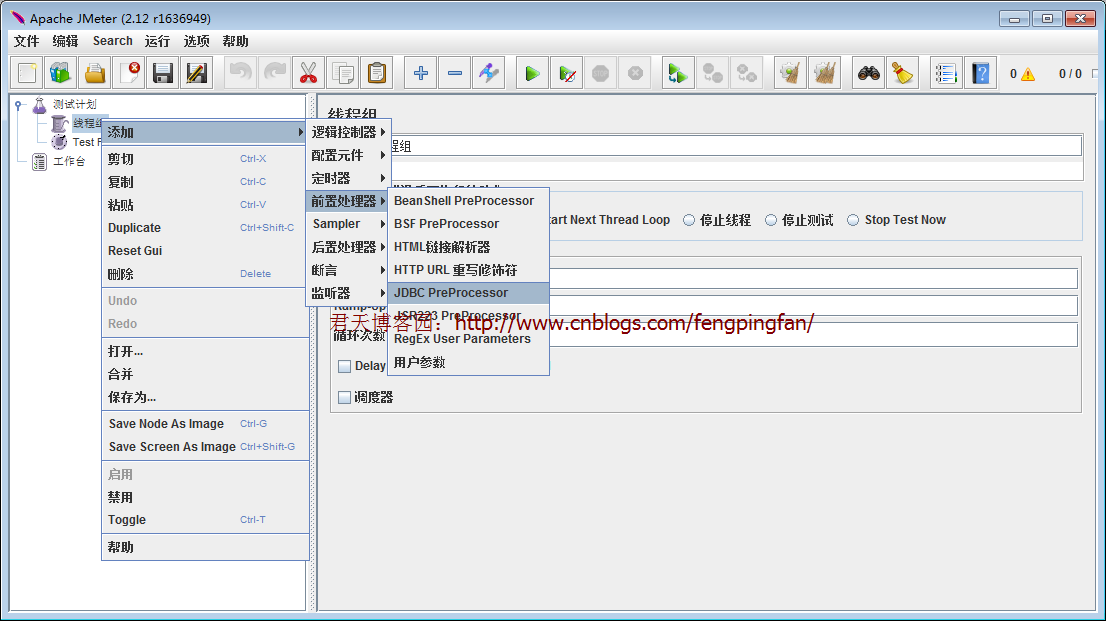Viewport: 1106px width, 621px height.
Task: Start the test with green play icon
Action: (x=533, y=73)
